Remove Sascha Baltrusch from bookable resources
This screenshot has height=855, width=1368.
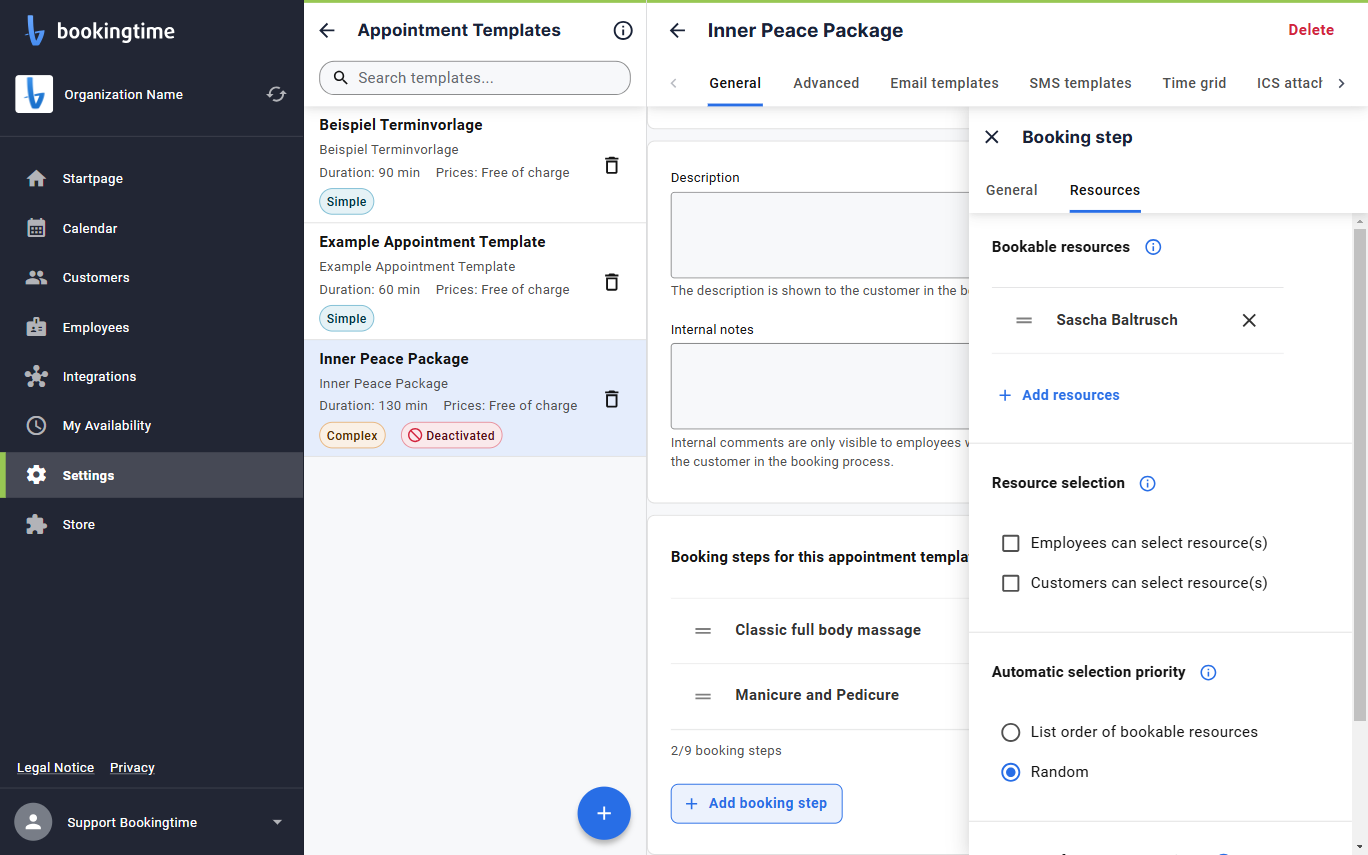(1249, 320)
